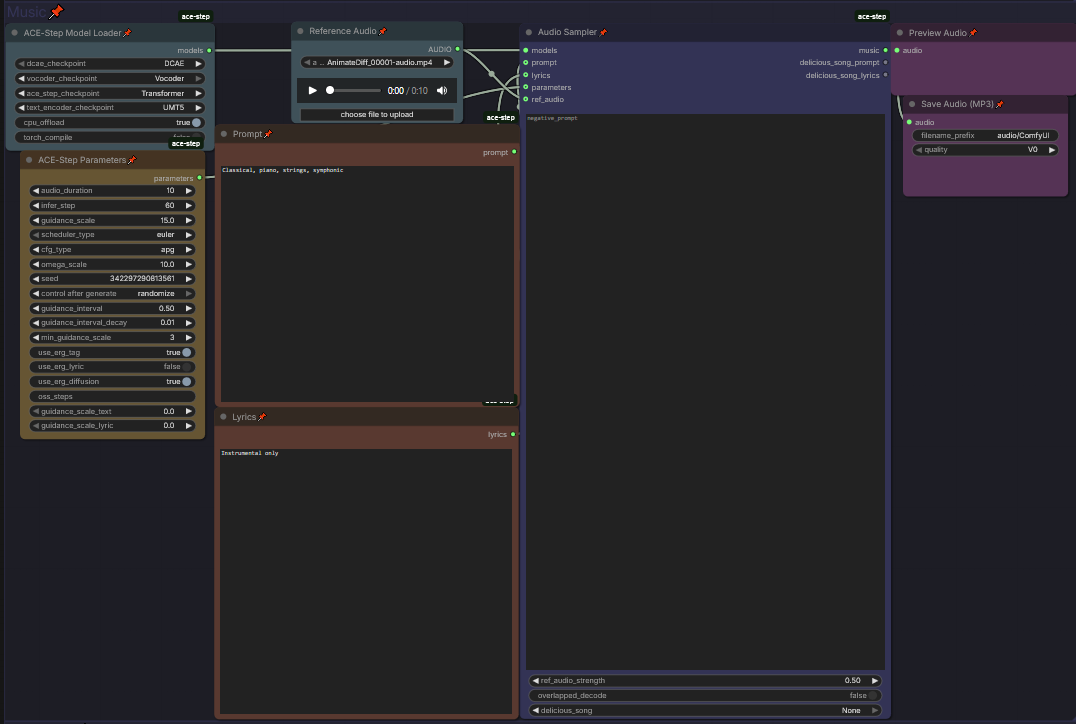Image resolution: width=1076 pixels, height=724 pixels.
Task: Enable the overlapped_decode toggle
Action: pos(873,695)
